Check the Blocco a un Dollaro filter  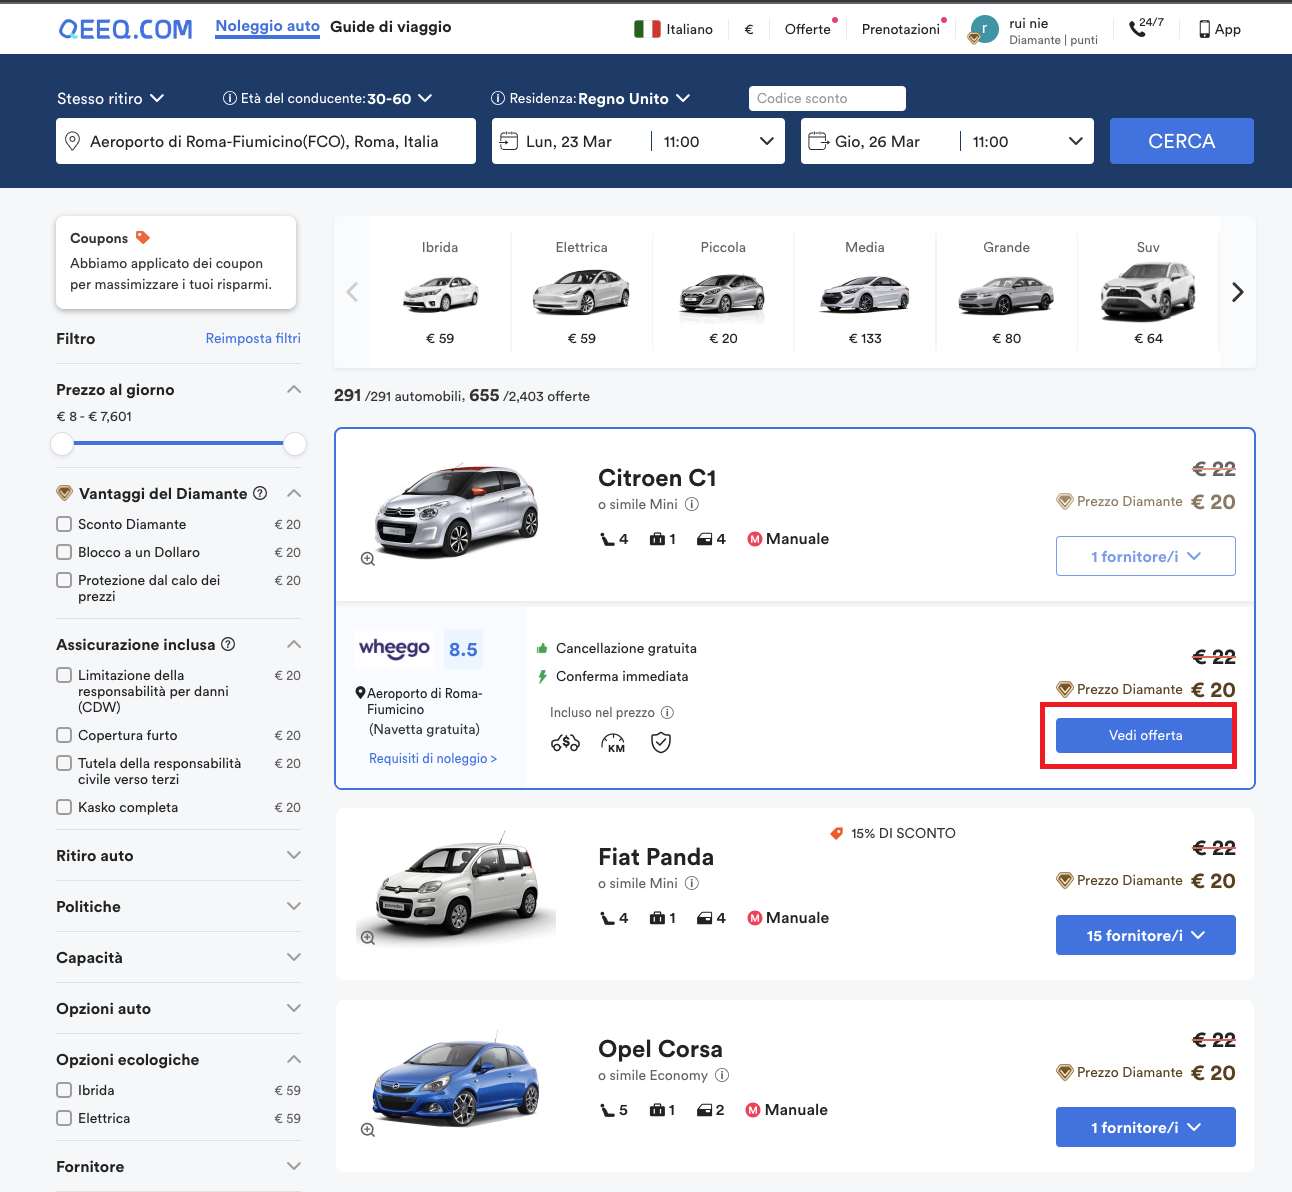(x=64, y=552)
